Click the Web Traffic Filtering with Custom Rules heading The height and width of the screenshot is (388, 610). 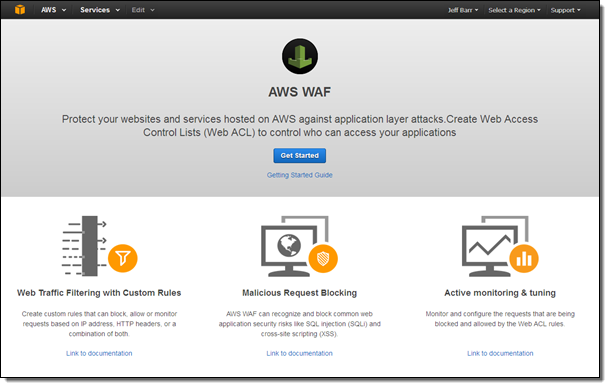point(99,293)
